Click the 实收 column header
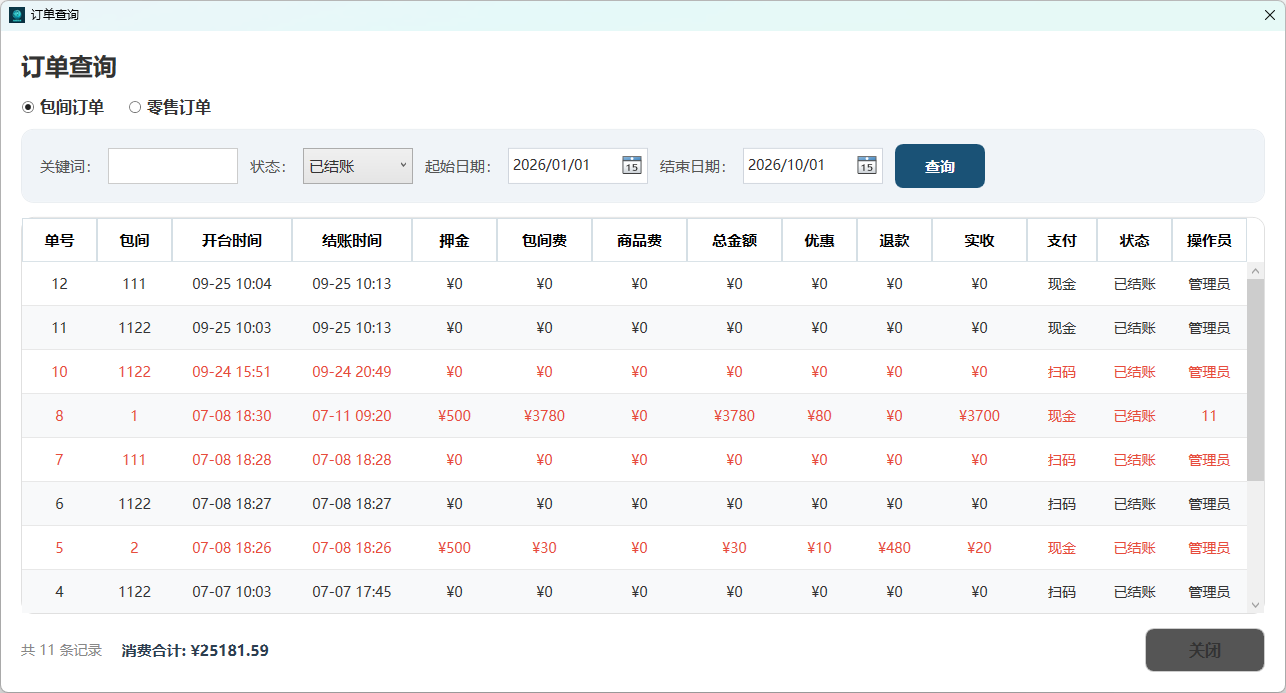Image resolution: width=1286 pixels, height=693 pixels. [x=979, y=240]
